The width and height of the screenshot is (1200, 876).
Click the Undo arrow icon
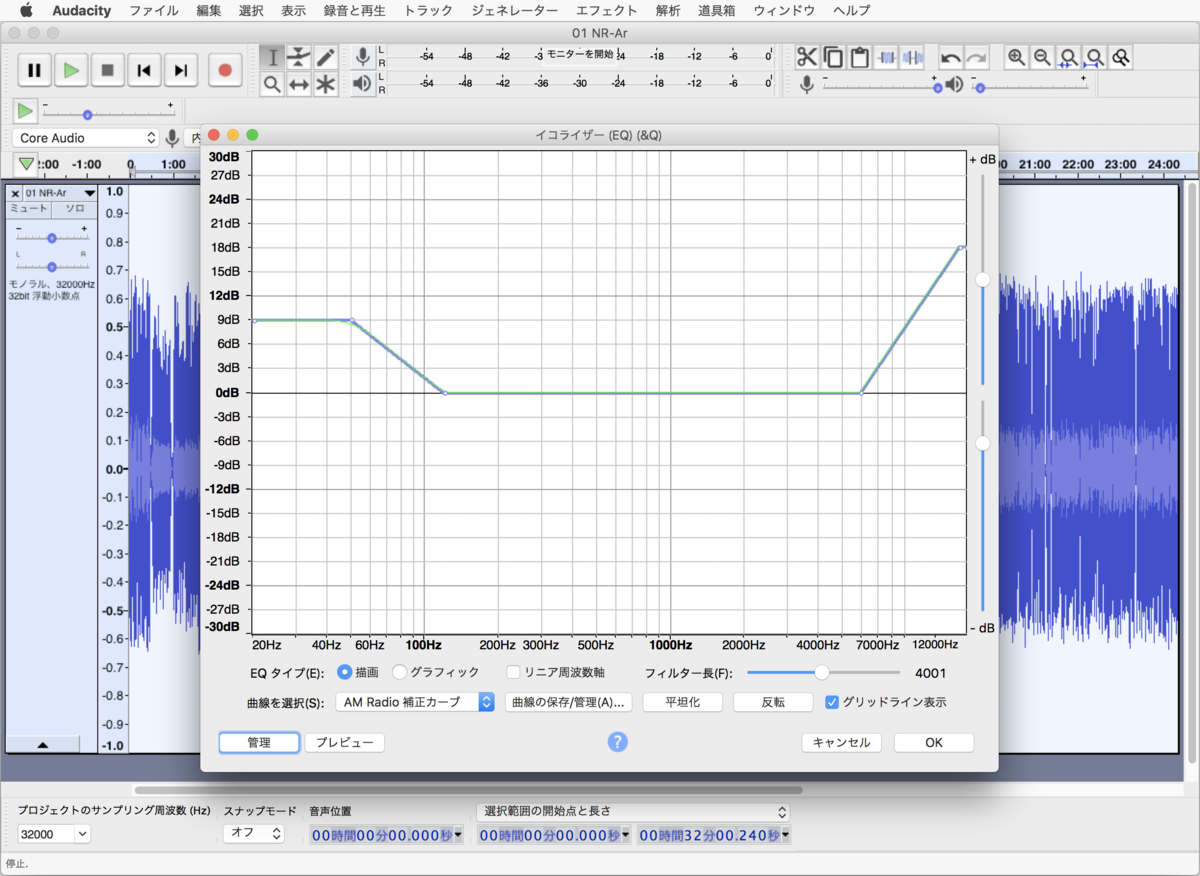[951, 57]
